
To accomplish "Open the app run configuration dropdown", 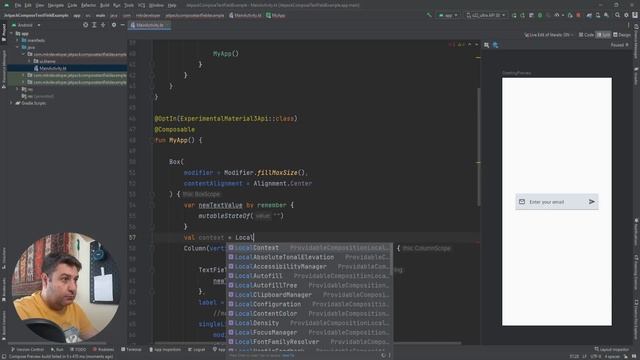I will pos(448,15).
